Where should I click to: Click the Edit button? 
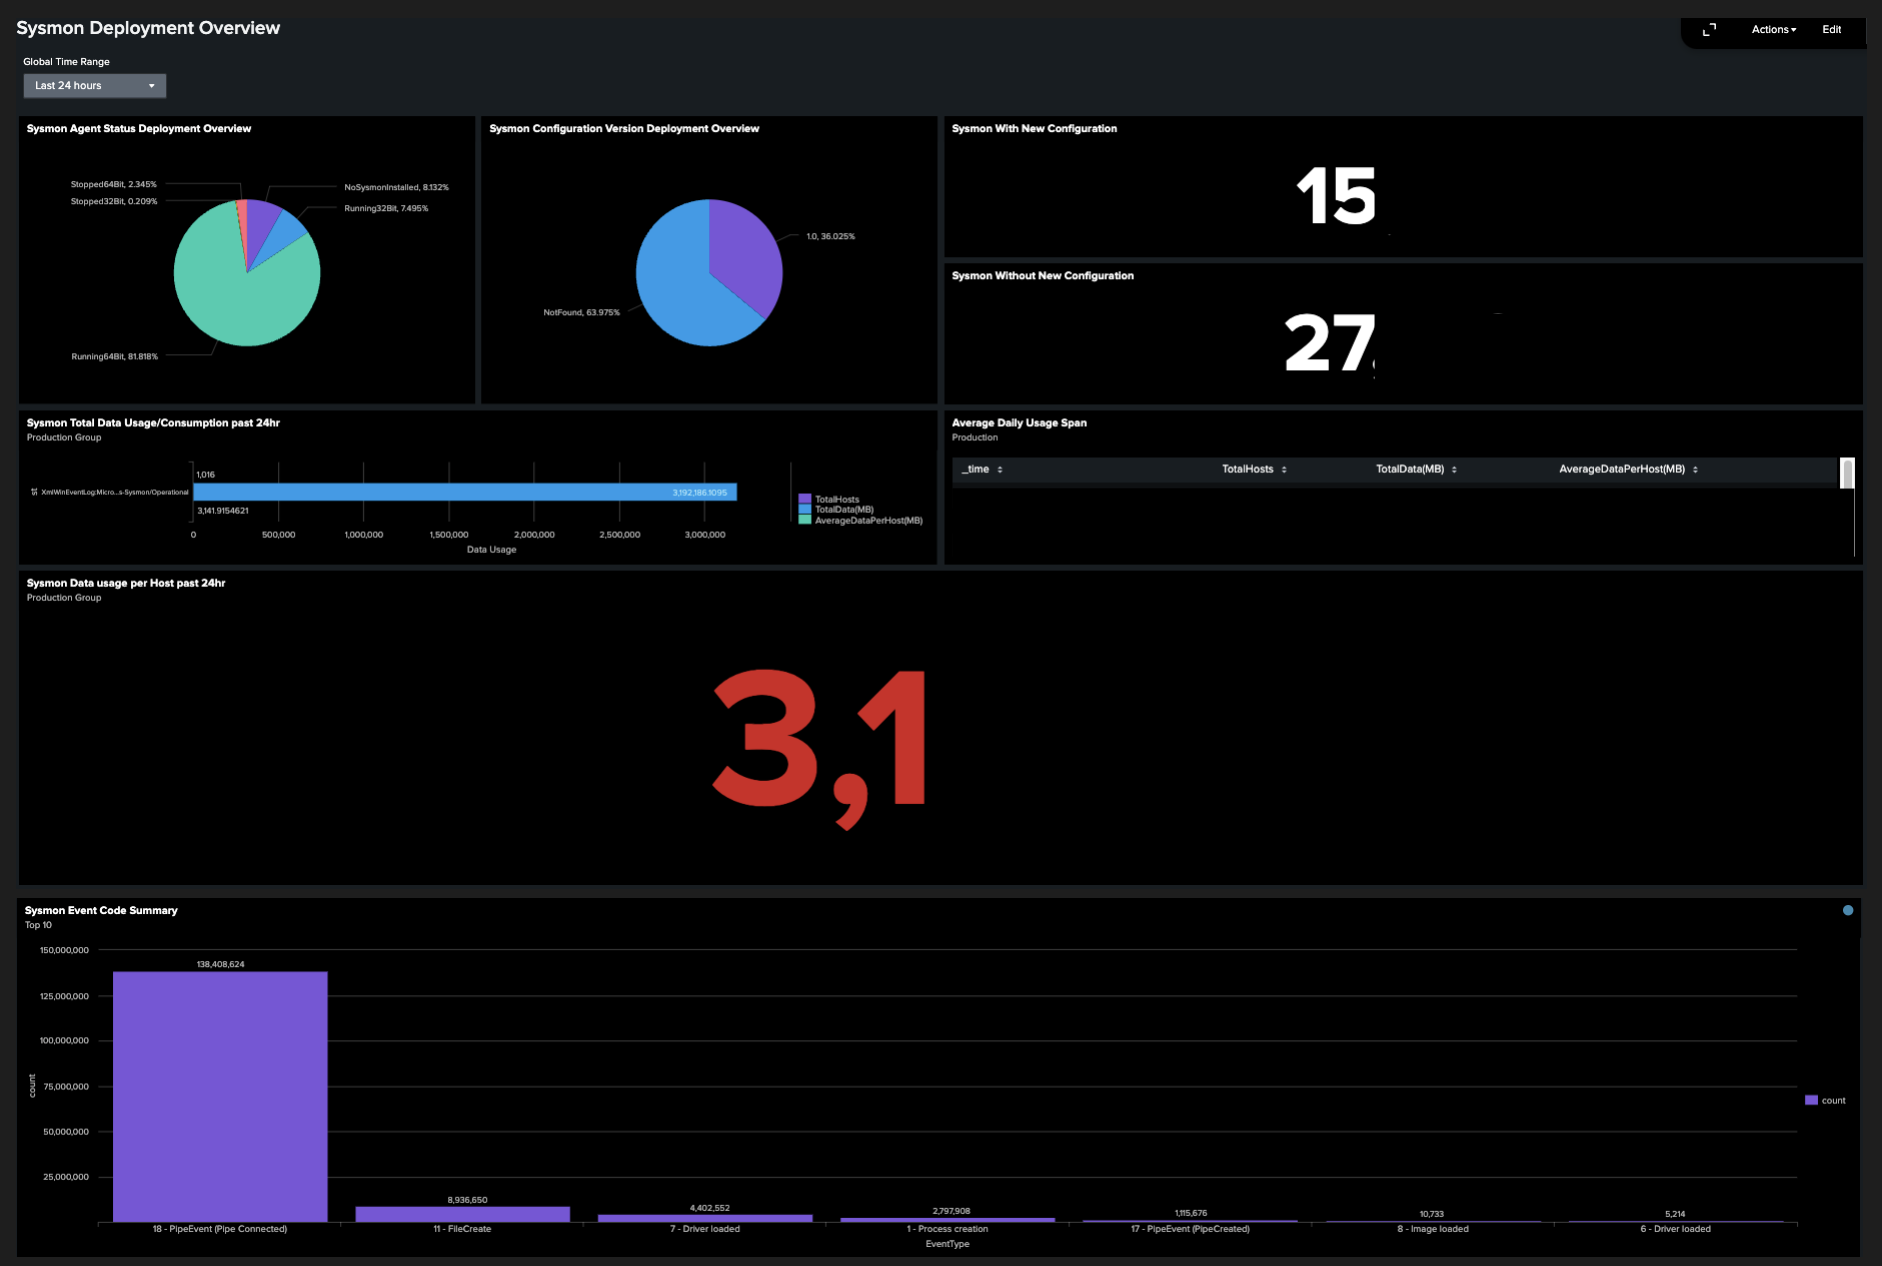click(1831, 30)
